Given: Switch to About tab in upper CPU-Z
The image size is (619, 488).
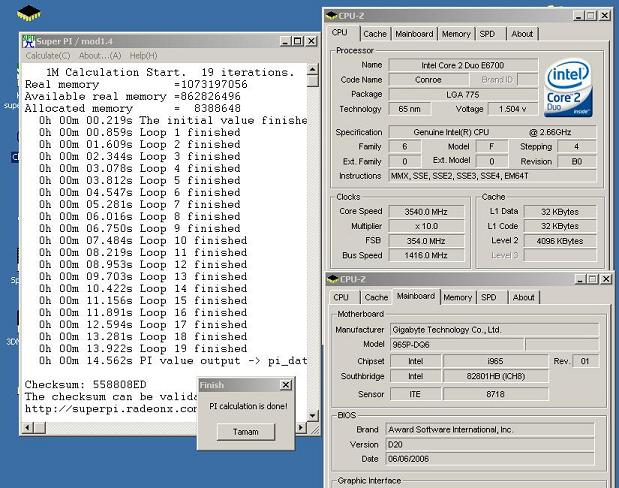Looking at the screenshot, I should [x=522, y=34].
